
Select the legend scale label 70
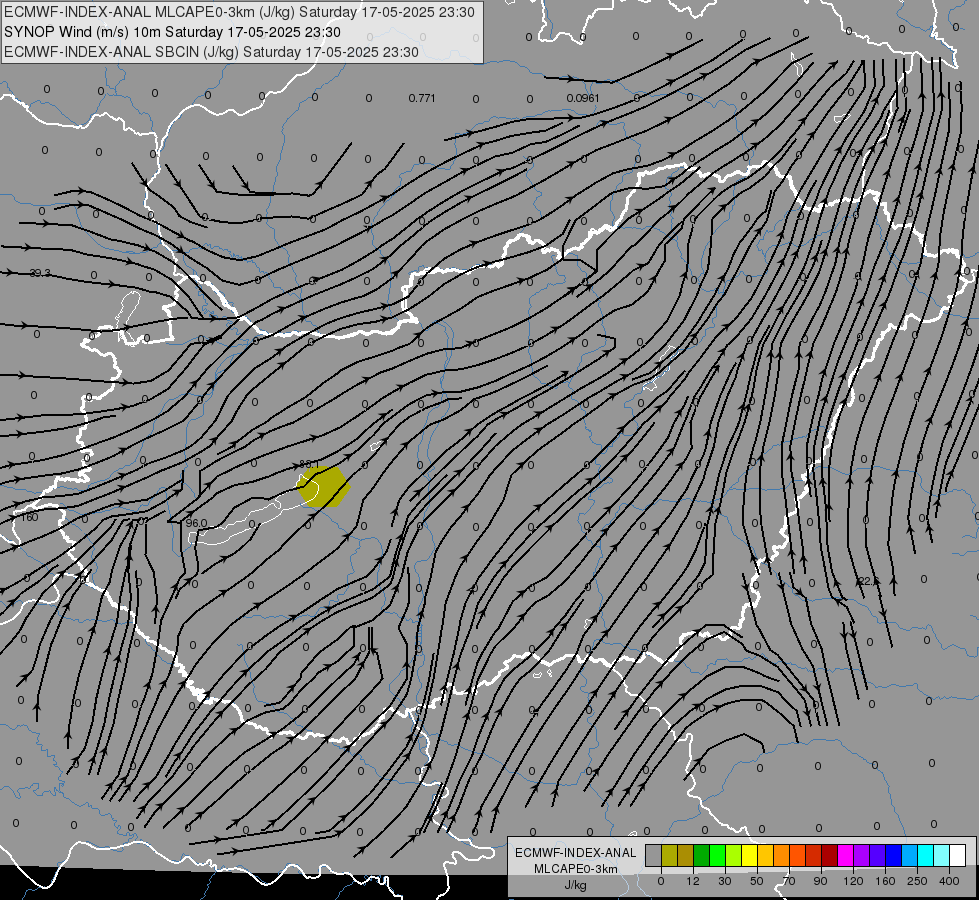click(x=789, y=881)
